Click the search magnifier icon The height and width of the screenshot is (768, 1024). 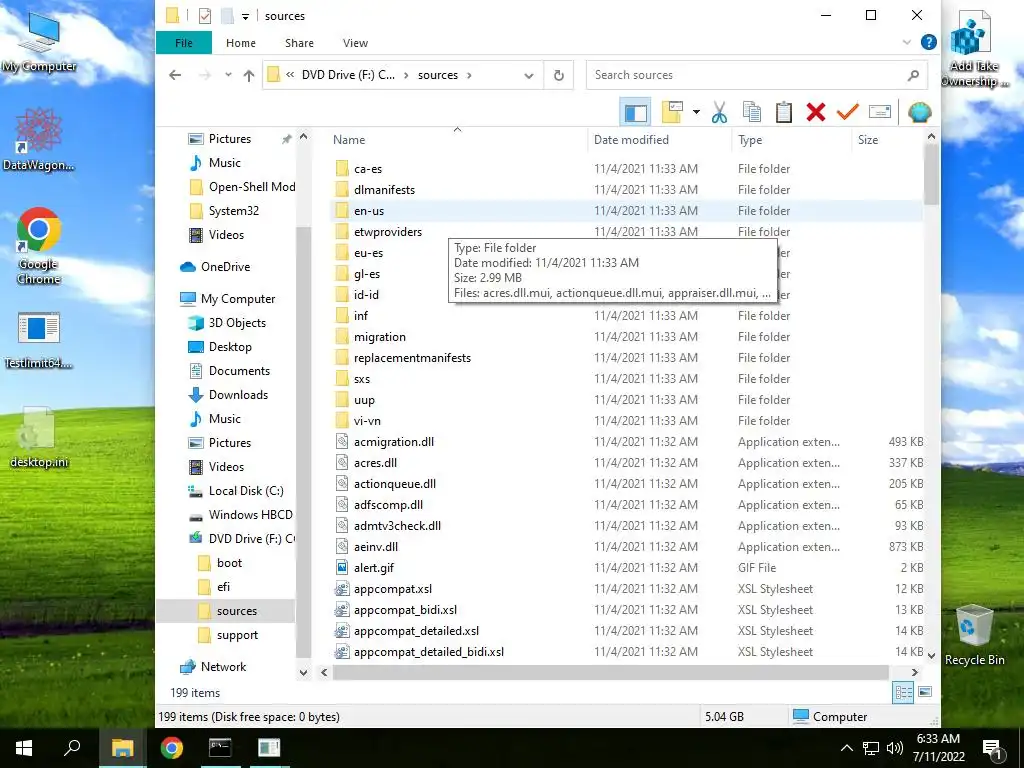click(914, 75)
